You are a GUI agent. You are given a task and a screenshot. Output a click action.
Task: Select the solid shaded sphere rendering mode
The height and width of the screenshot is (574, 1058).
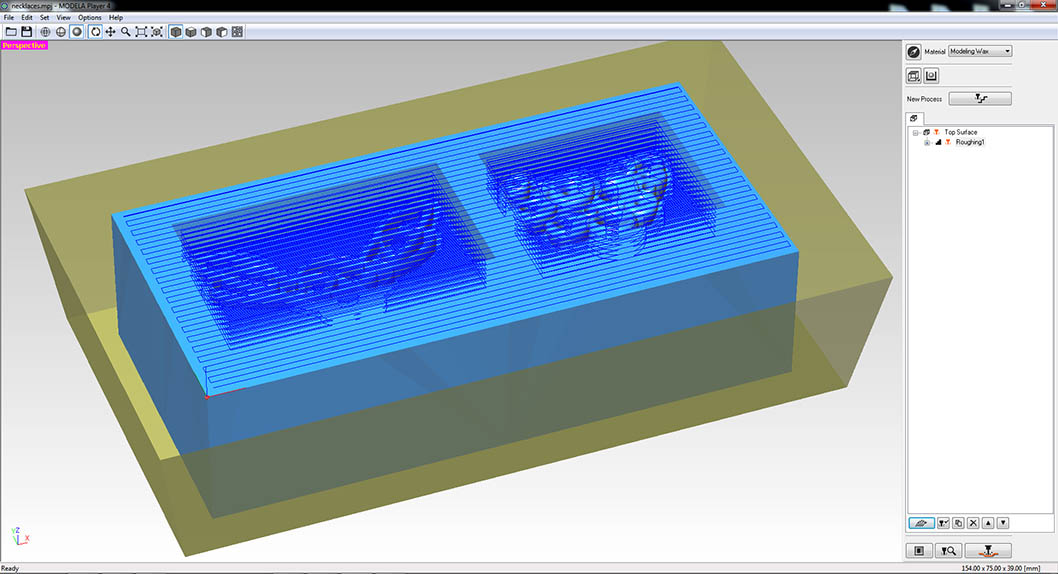(77, 32)
